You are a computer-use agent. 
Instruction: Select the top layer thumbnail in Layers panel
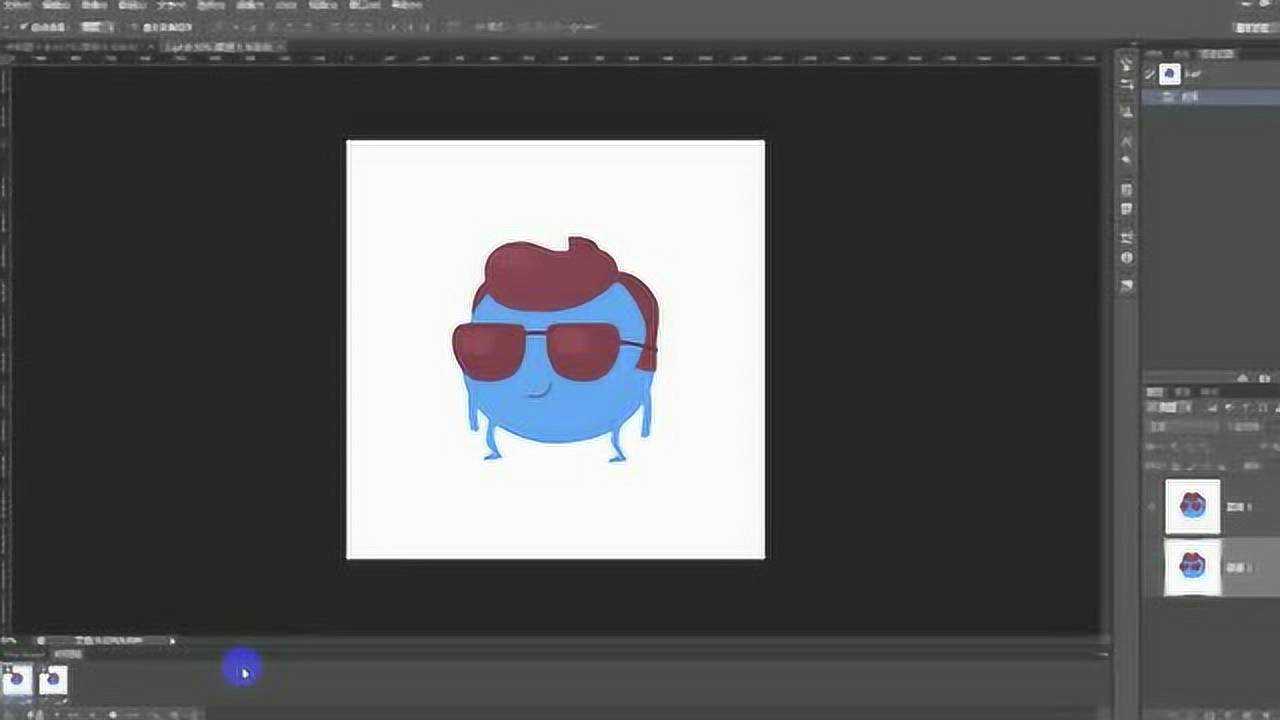click(x=1193, y=507)
